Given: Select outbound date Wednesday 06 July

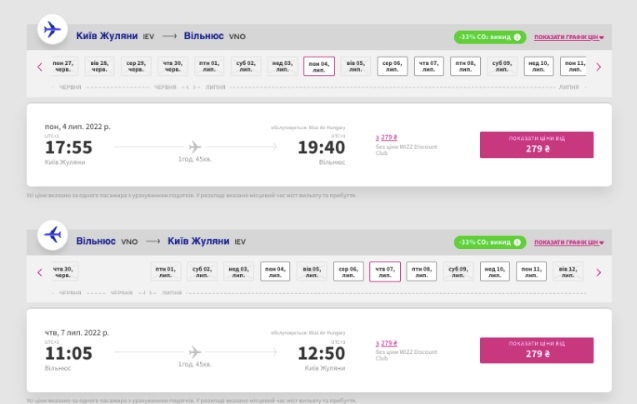Looking at the screenshot, I should (x=392, y=67).
